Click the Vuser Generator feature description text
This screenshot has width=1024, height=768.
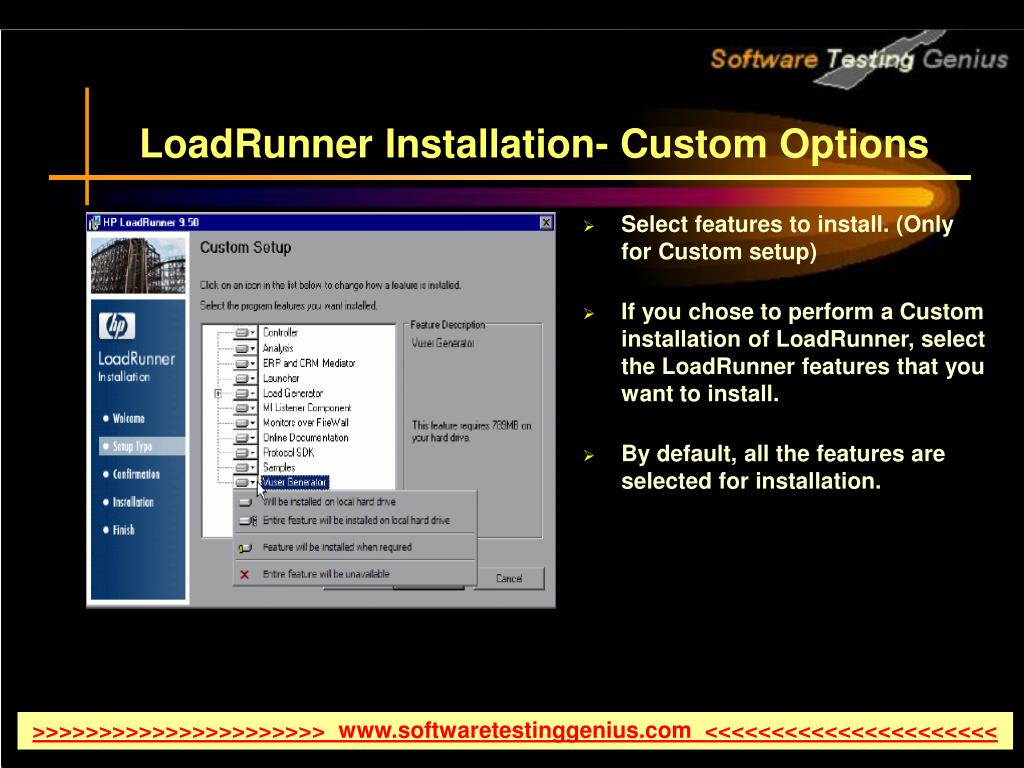(443, 344)
